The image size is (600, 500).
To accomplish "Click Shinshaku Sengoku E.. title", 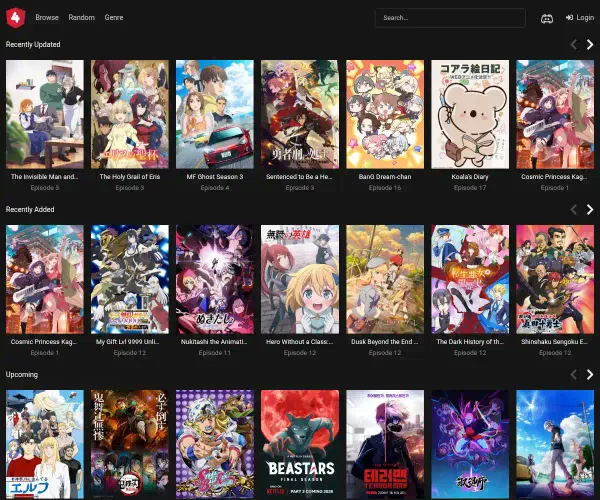I will [555, 342].
